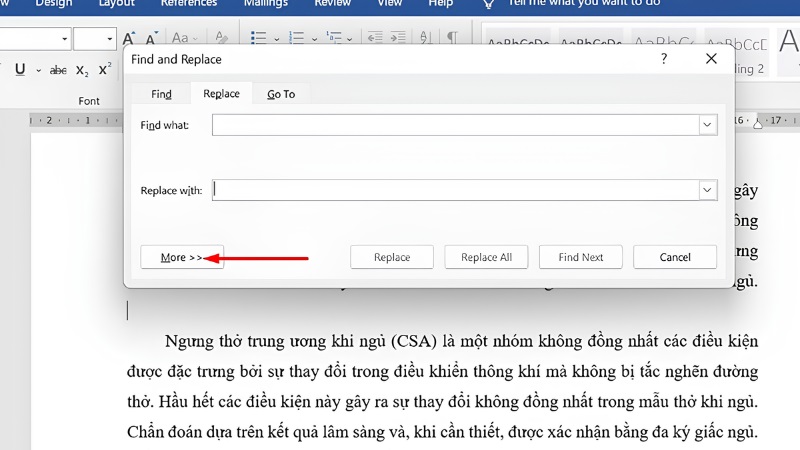Image resolution: width=800 pixels, height=450 pixels.
Task: Apply subscript formatting
Action: [82, 70]
